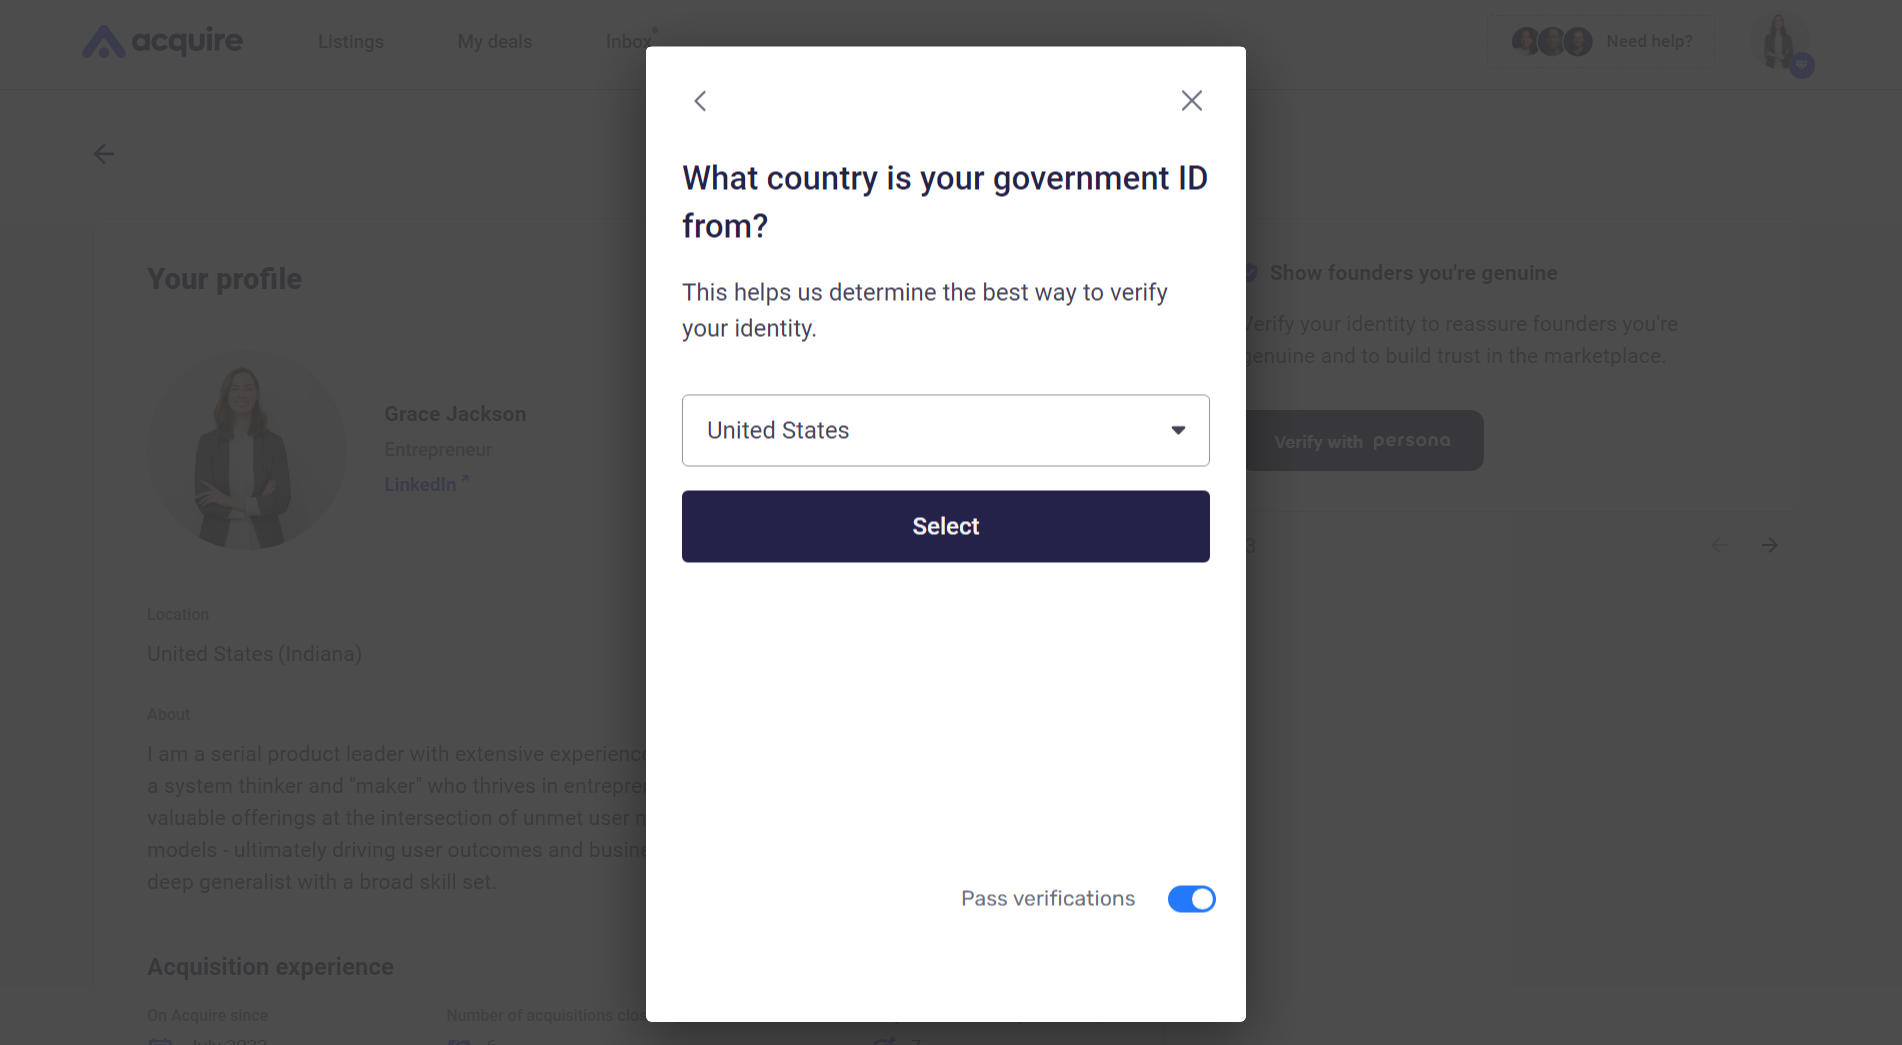Image resolution: width=1902 pixels, height=1045 pixels.
Task: Disable the Pass verifications toggle
Action: (1191, 898)
